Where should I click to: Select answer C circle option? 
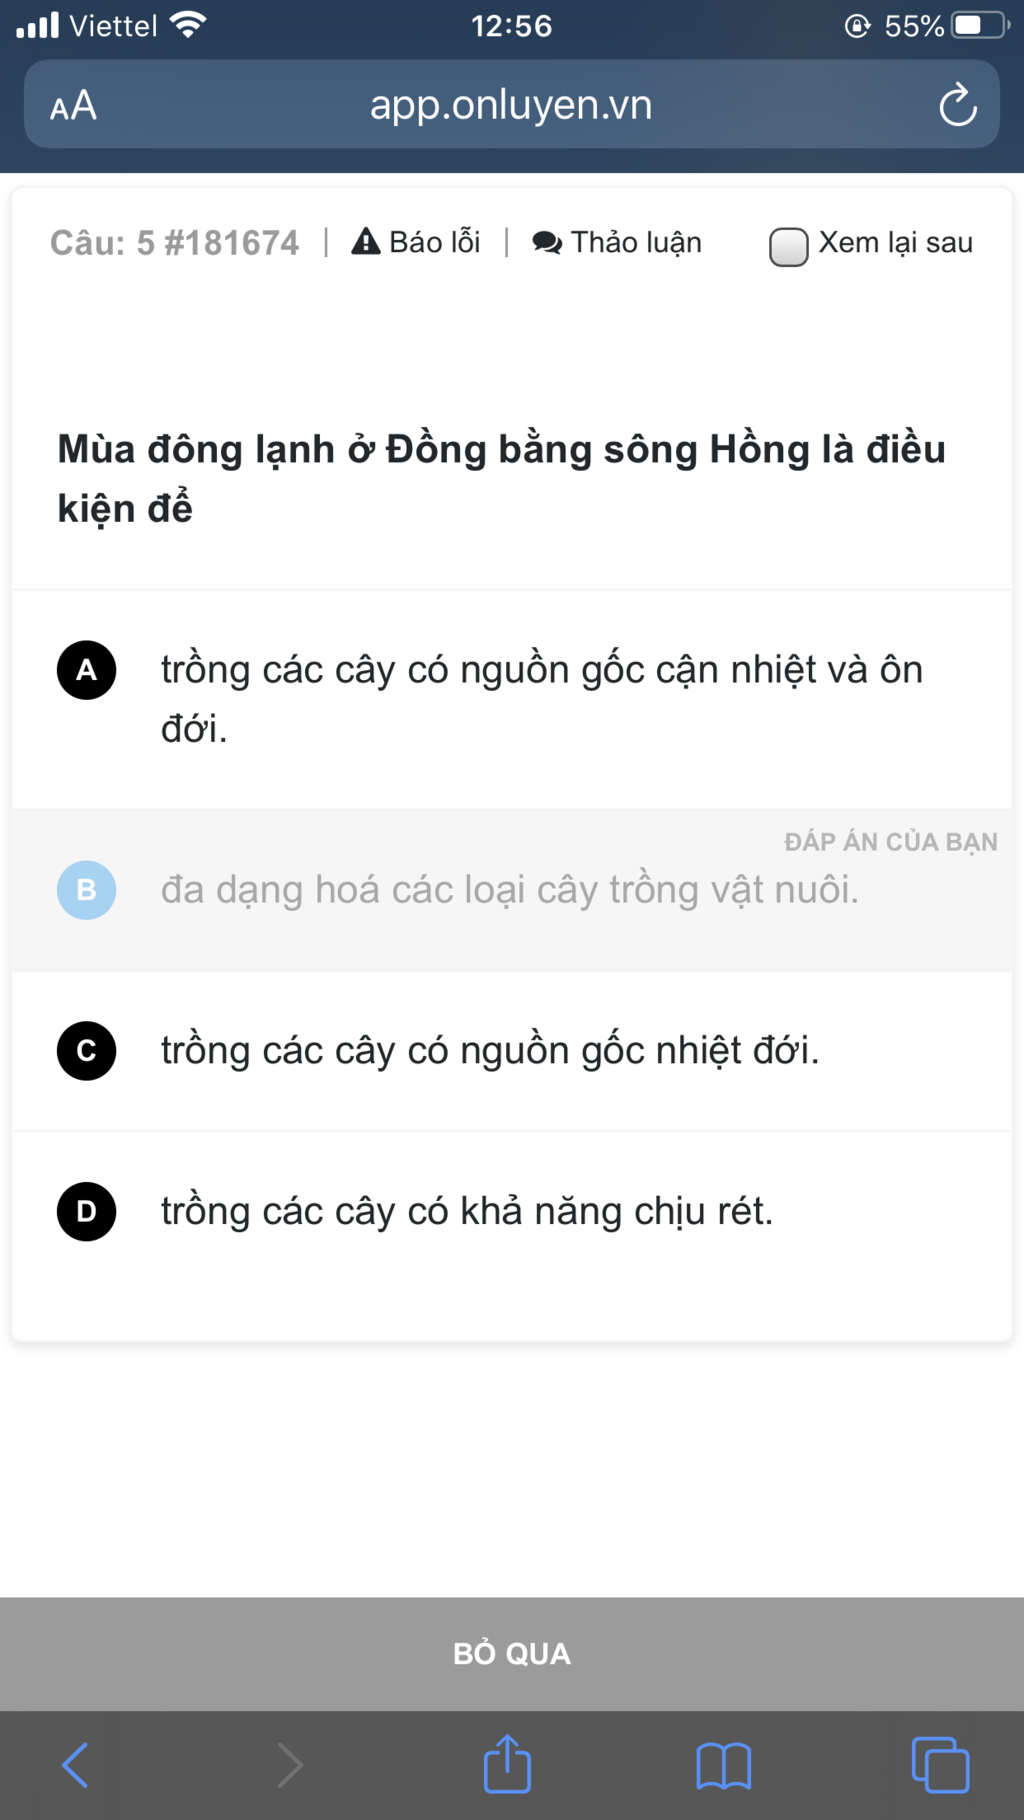[87, 1051]
